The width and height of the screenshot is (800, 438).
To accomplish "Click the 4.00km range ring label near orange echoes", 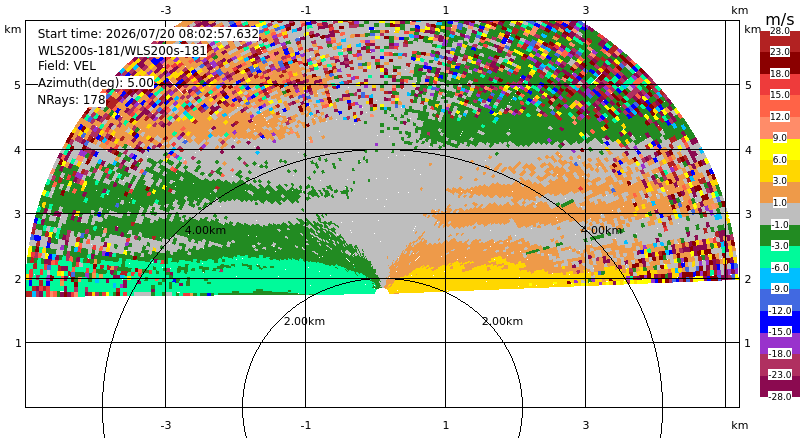I will (602, 230).
